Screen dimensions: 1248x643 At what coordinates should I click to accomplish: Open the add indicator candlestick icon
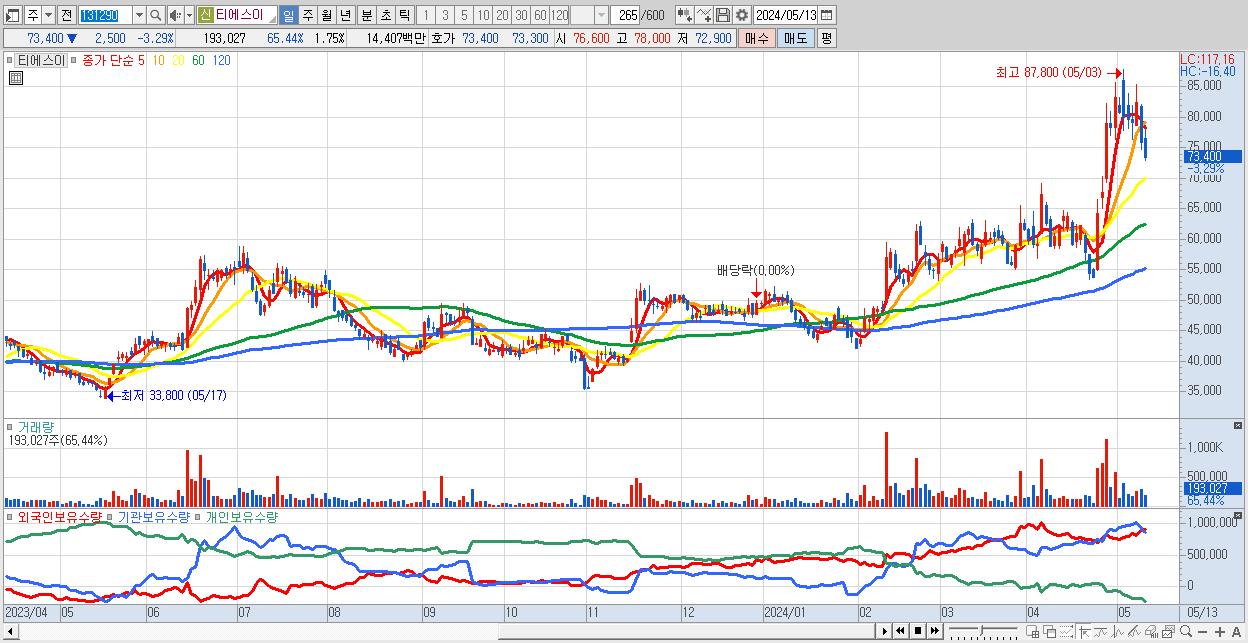[685, 15]
